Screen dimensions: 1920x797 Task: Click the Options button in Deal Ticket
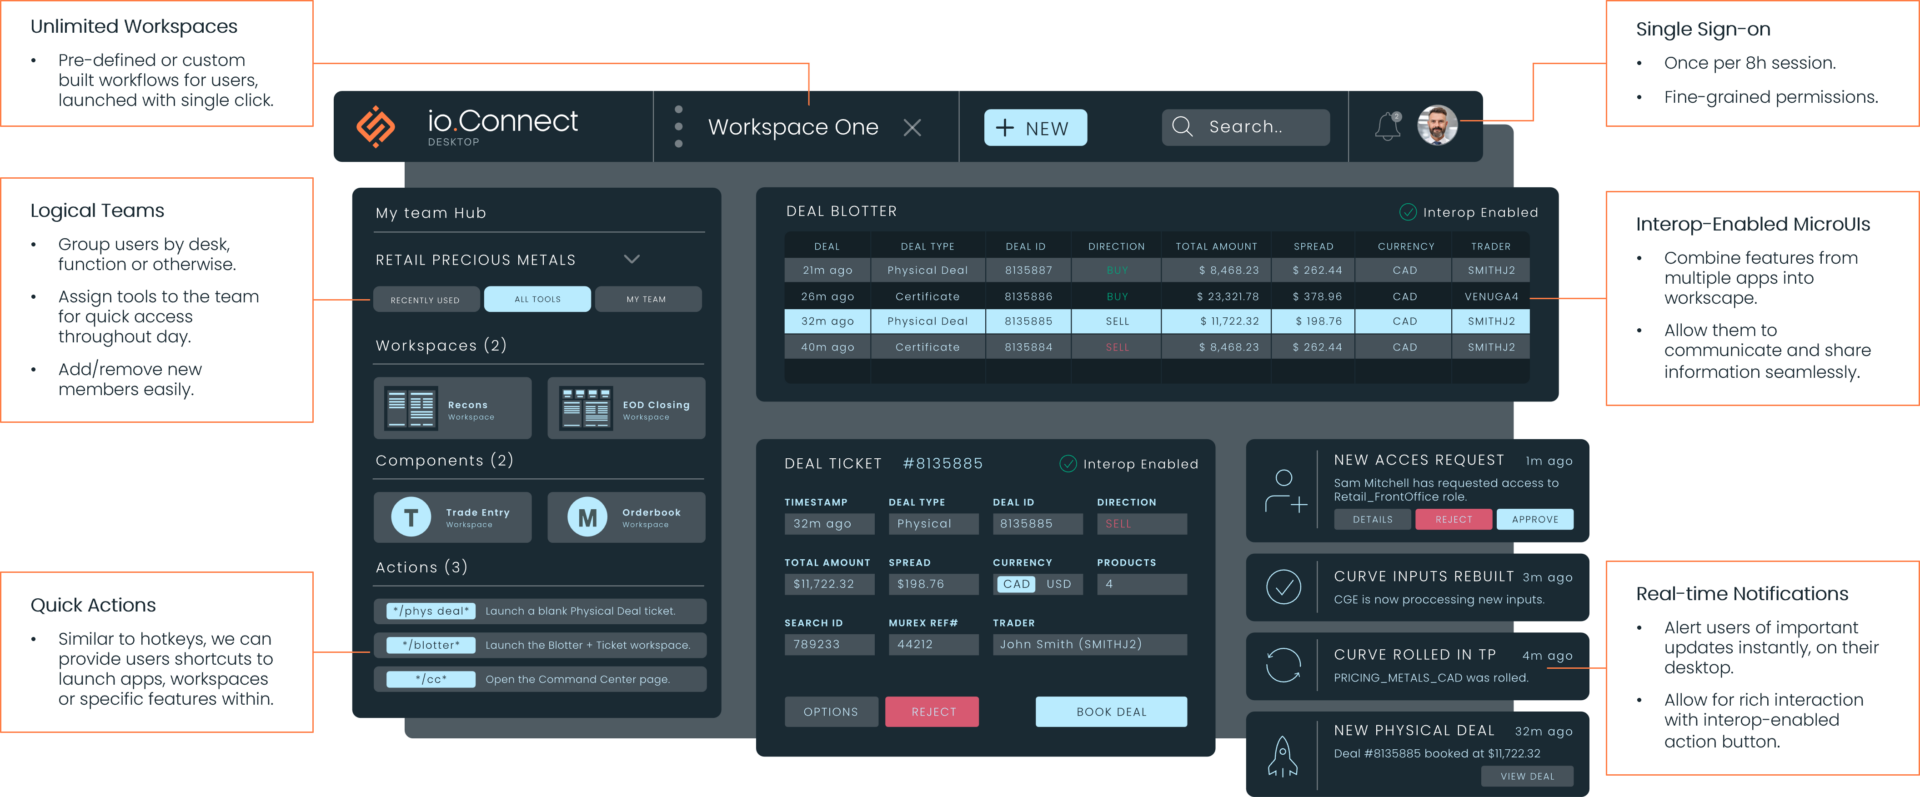click(831, 712)
